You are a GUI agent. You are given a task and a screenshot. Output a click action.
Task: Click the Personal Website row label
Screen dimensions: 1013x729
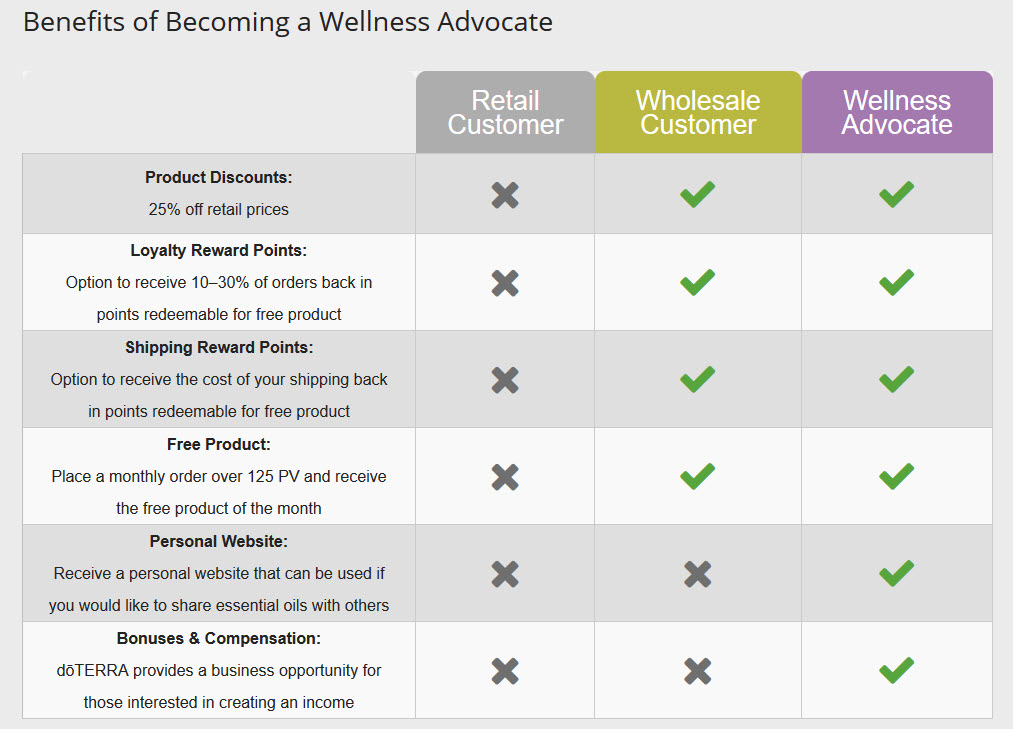click(x=218, y=541)
